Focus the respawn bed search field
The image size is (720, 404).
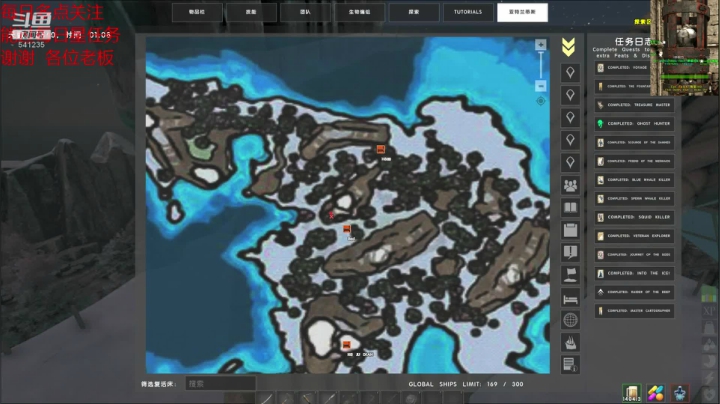[220, 383]
